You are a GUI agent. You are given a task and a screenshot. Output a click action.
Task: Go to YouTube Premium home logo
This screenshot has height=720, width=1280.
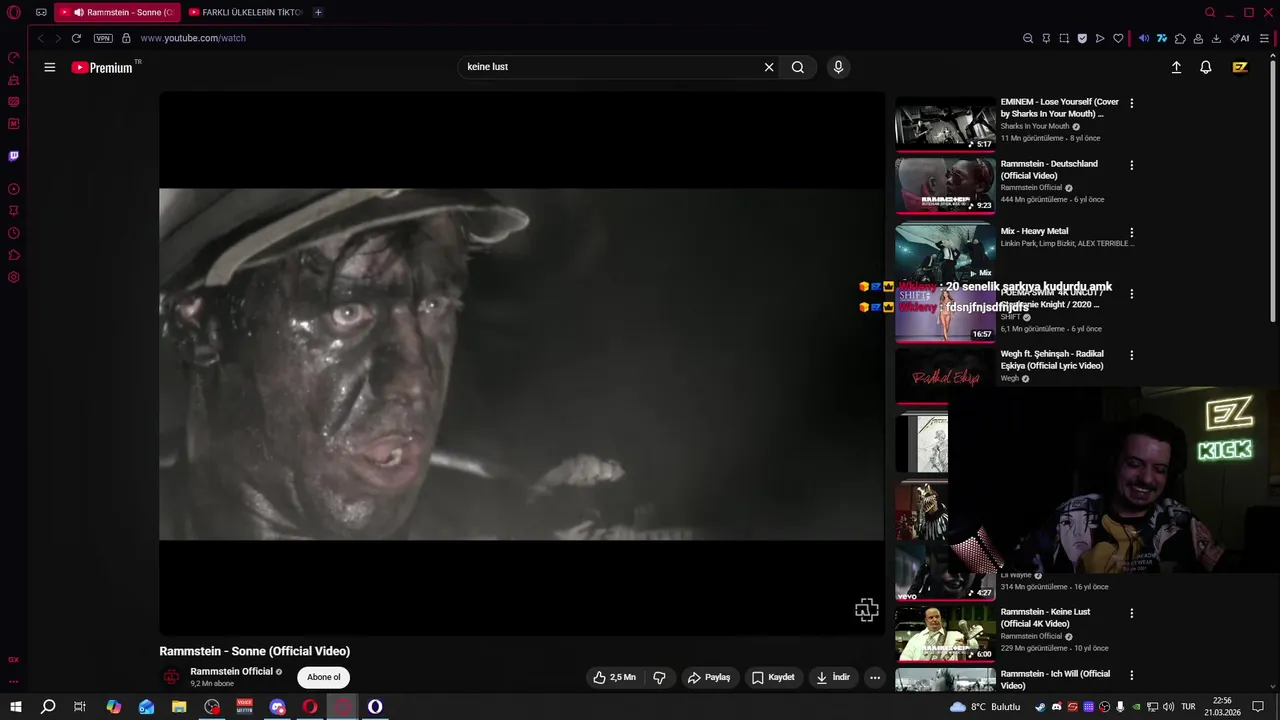(x=102, y=67)
